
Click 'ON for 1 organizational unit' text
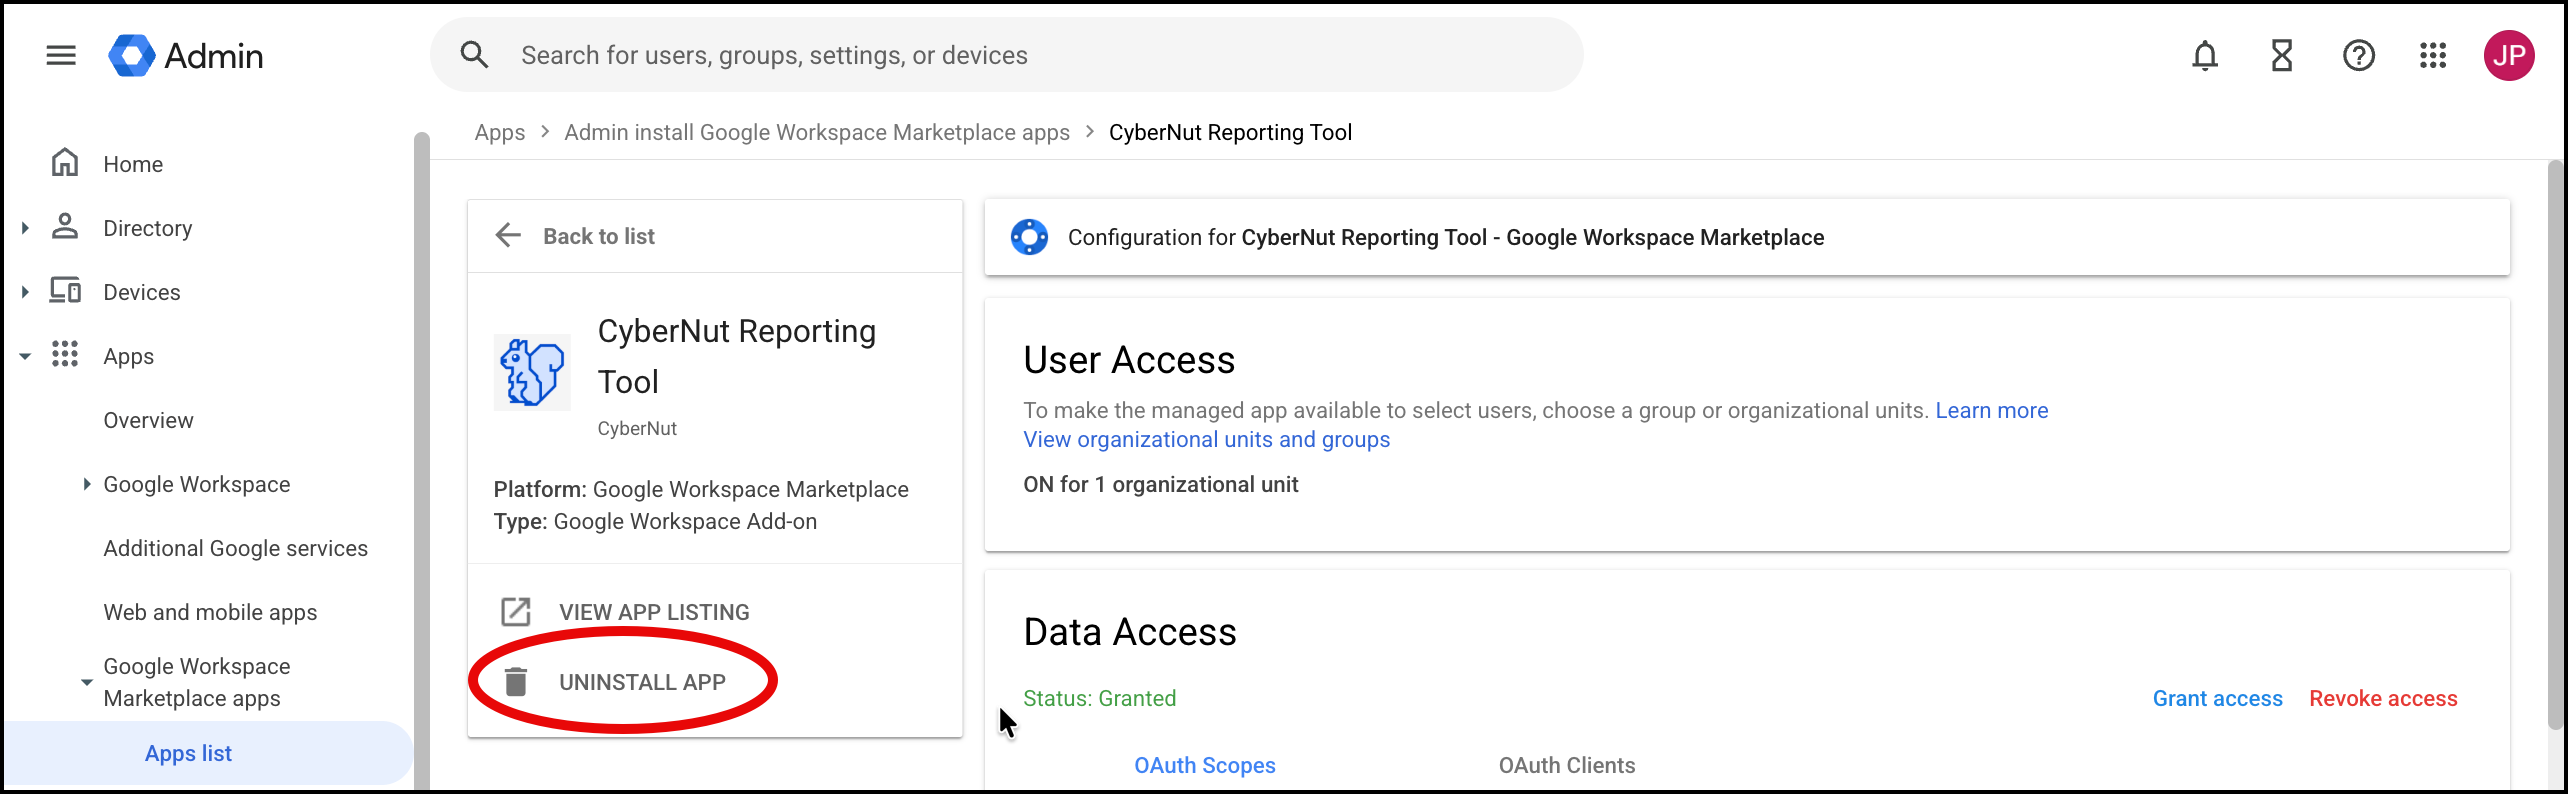tap(1161, 484)
